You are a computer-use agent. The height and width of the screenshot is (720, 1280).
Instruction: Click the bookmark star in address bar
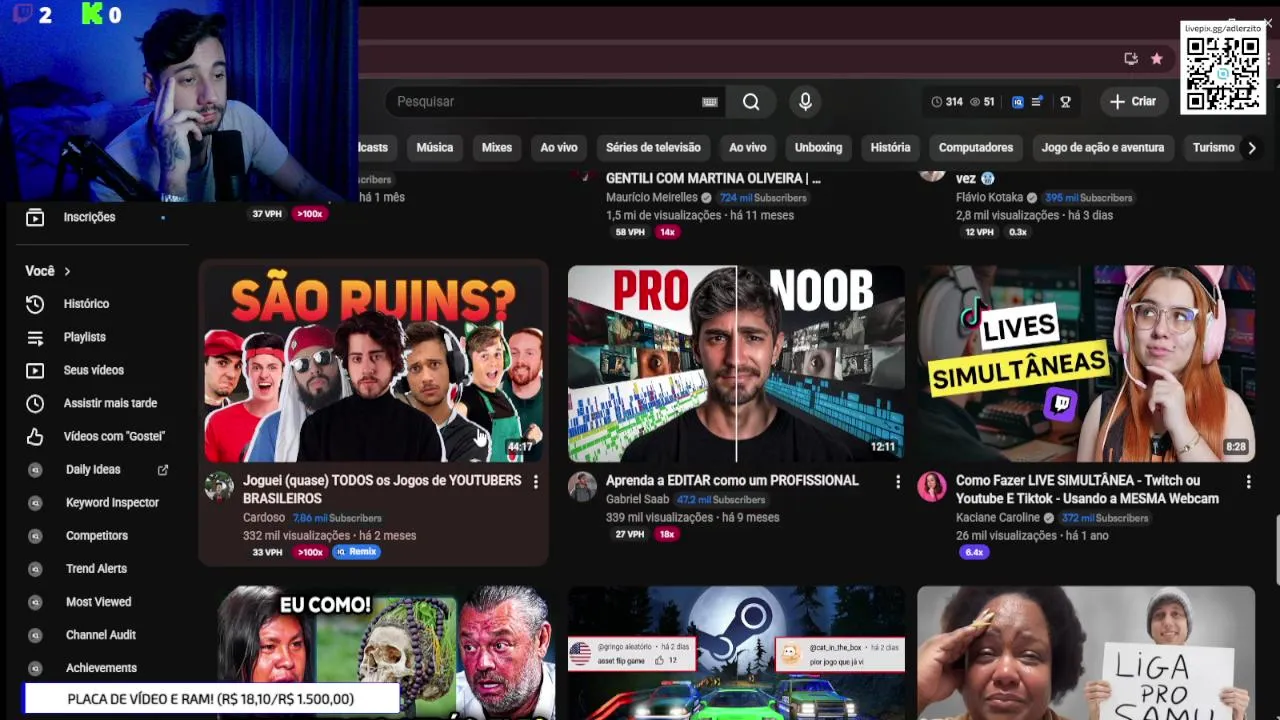1157,58
